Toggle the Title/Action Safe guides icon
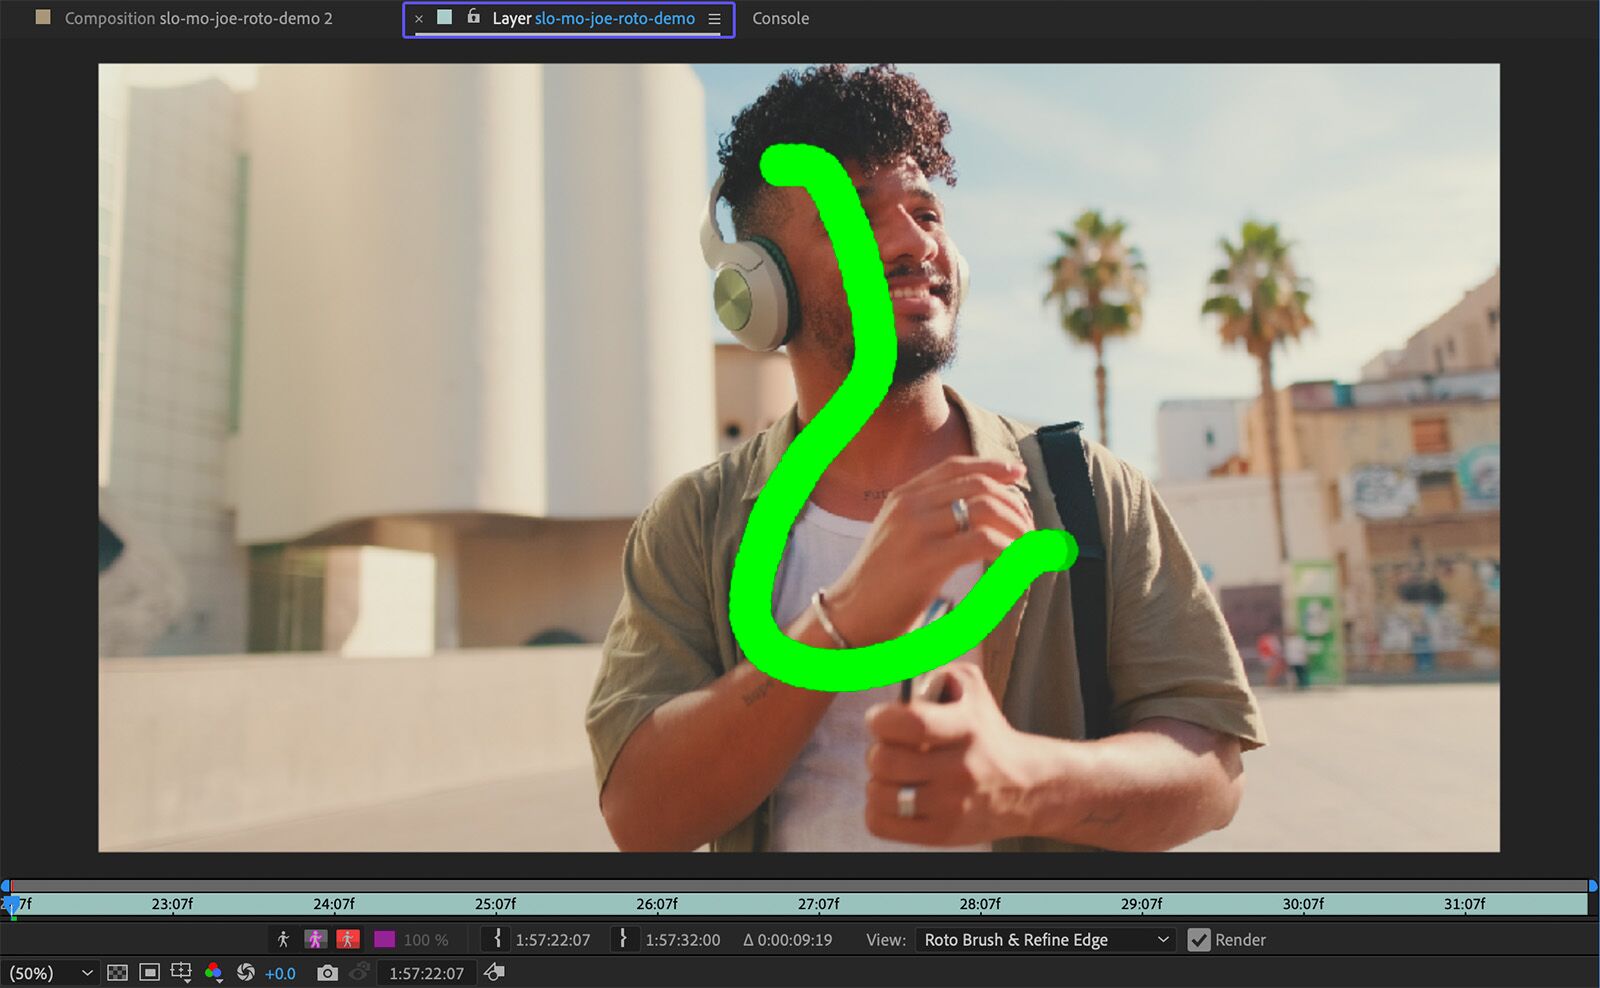This screenshot has width=1600, height=988. (x=150, y=972)
